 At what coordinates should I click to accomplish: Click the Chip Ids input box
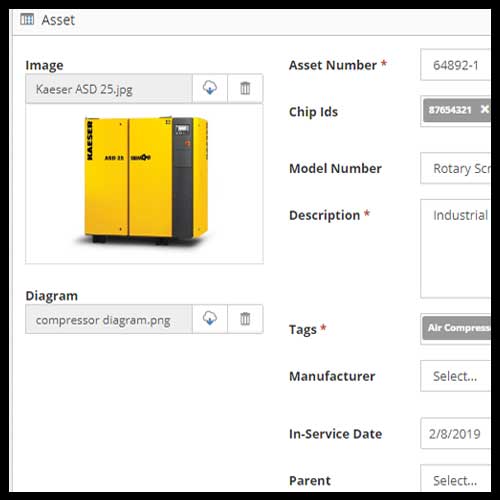[455, 111]
